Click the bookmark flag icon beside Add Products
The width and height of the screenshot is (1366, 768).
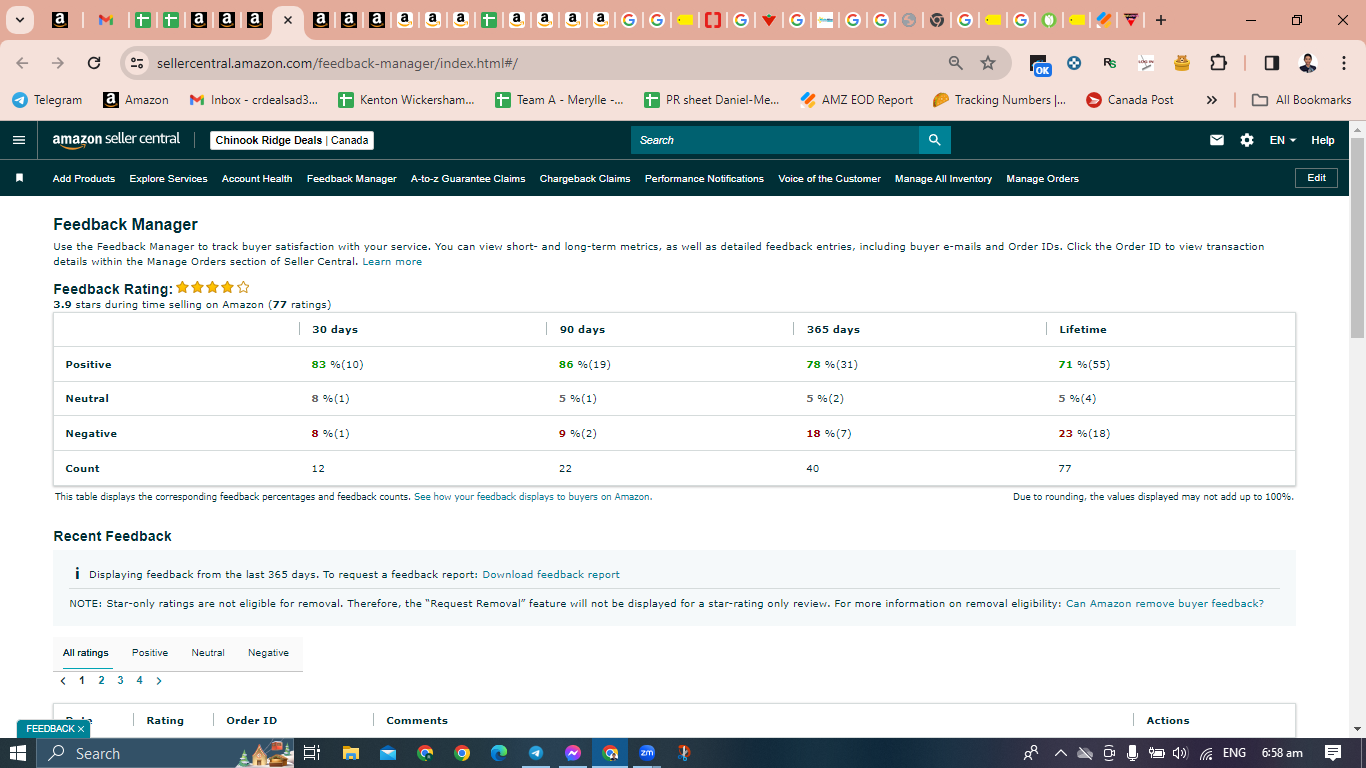click(x=19, y=178)
